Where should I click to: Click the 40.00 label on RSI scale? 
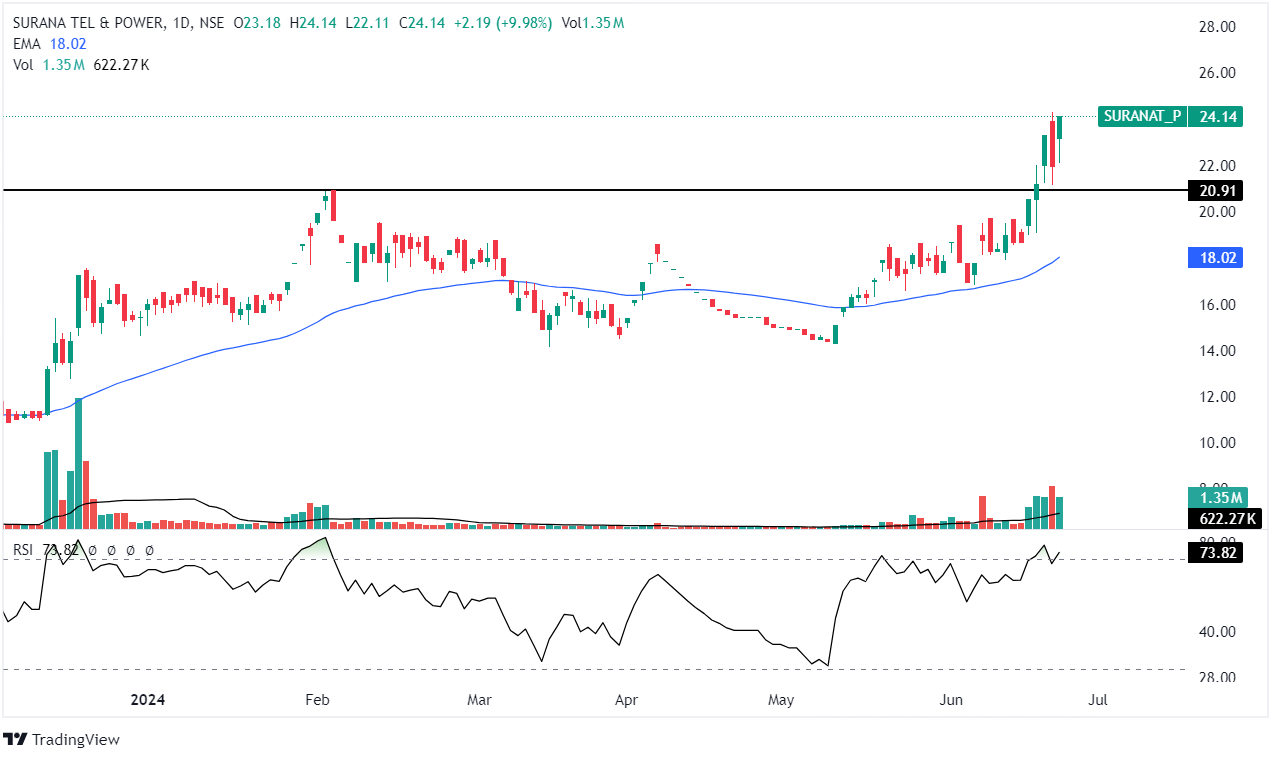(x=1219, y=632)
